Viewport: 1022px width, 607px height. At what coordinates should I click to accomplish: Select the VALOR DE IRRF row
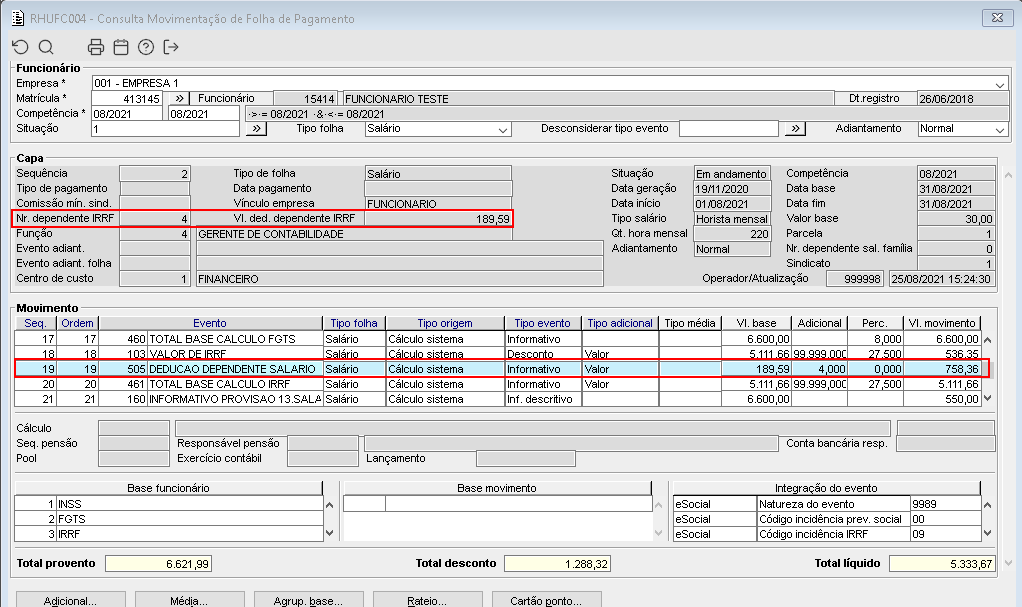[234, 354]
